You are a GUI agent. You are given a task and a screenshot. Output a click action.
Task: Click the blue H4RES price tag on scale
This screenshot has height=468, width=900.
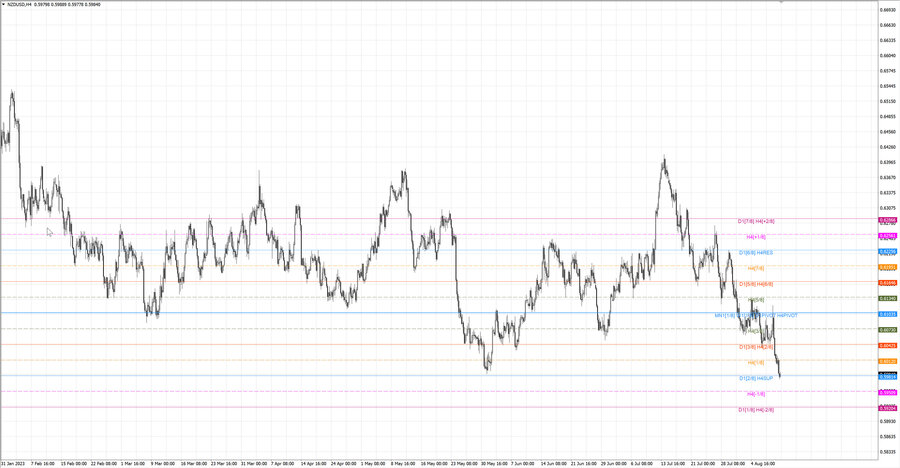(887, 252)
